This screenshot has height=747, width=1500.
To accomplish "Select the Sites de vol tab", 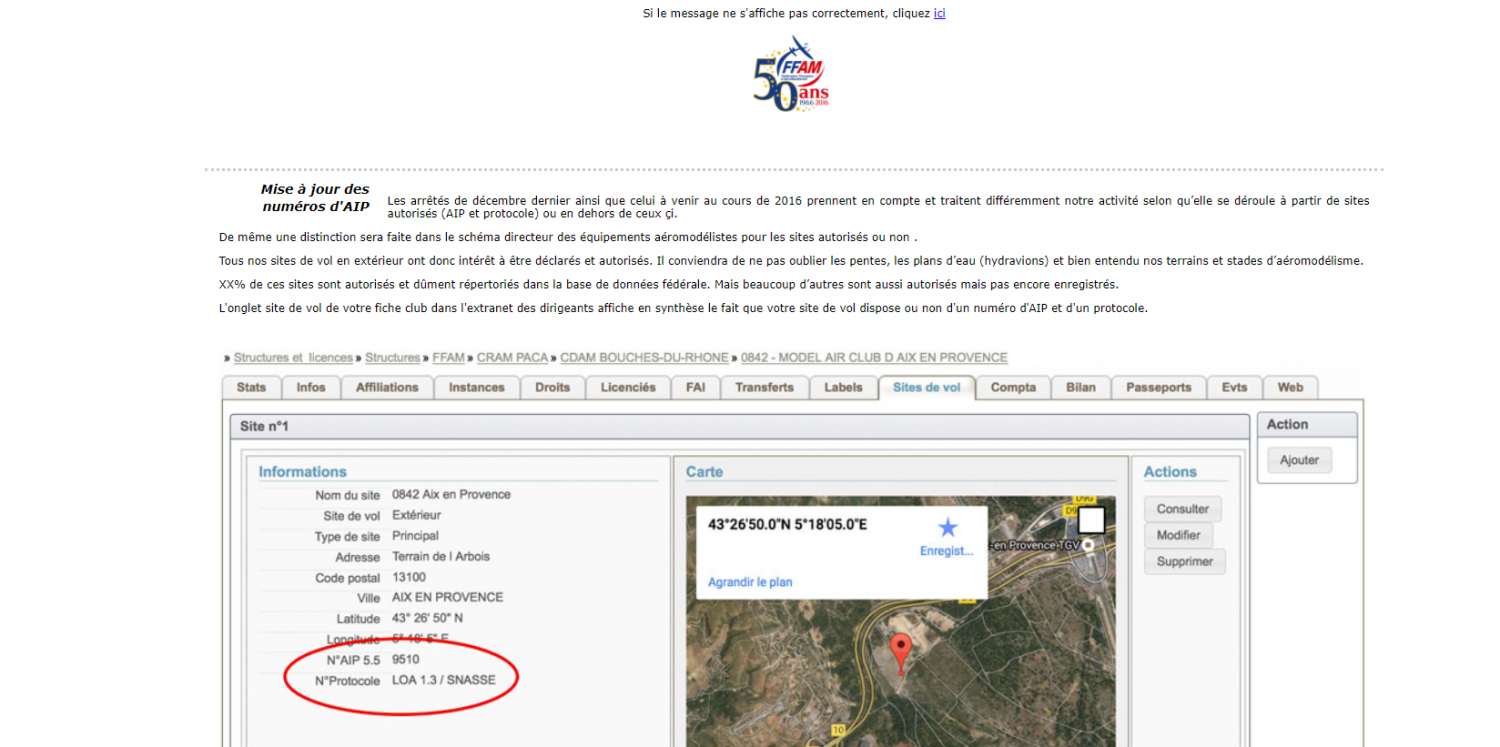I will tap(926, 387).
